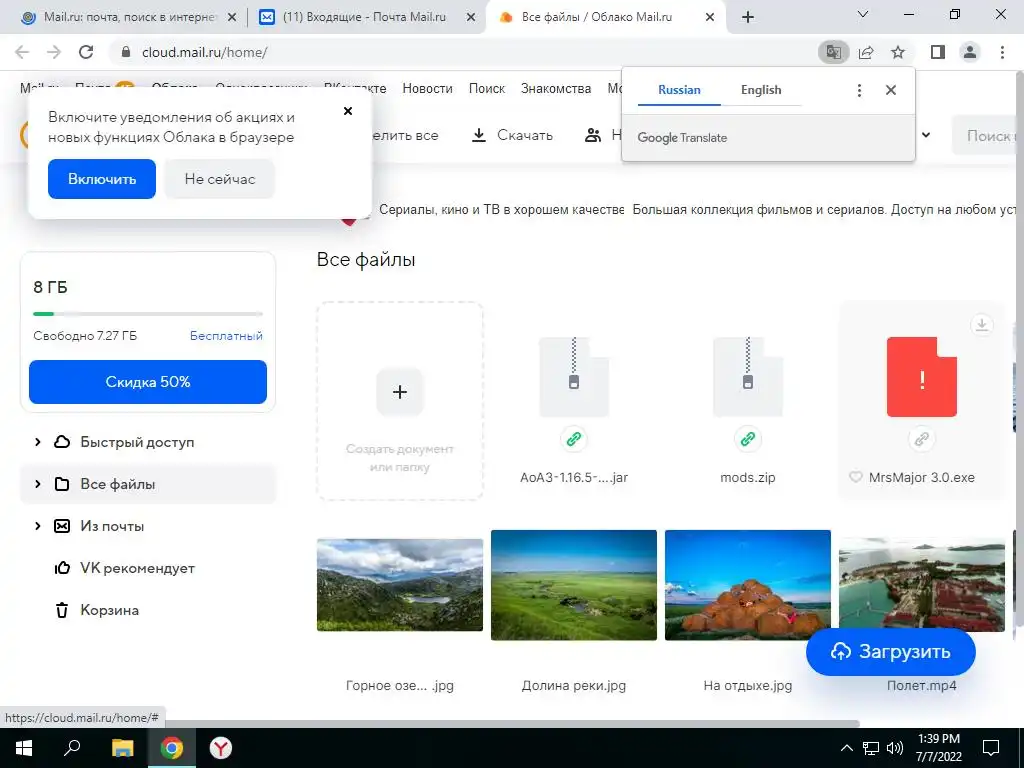Open dropdown chevron beside the search field
This screenshot has height=768, width=1024.
click(x=925, y=135)
